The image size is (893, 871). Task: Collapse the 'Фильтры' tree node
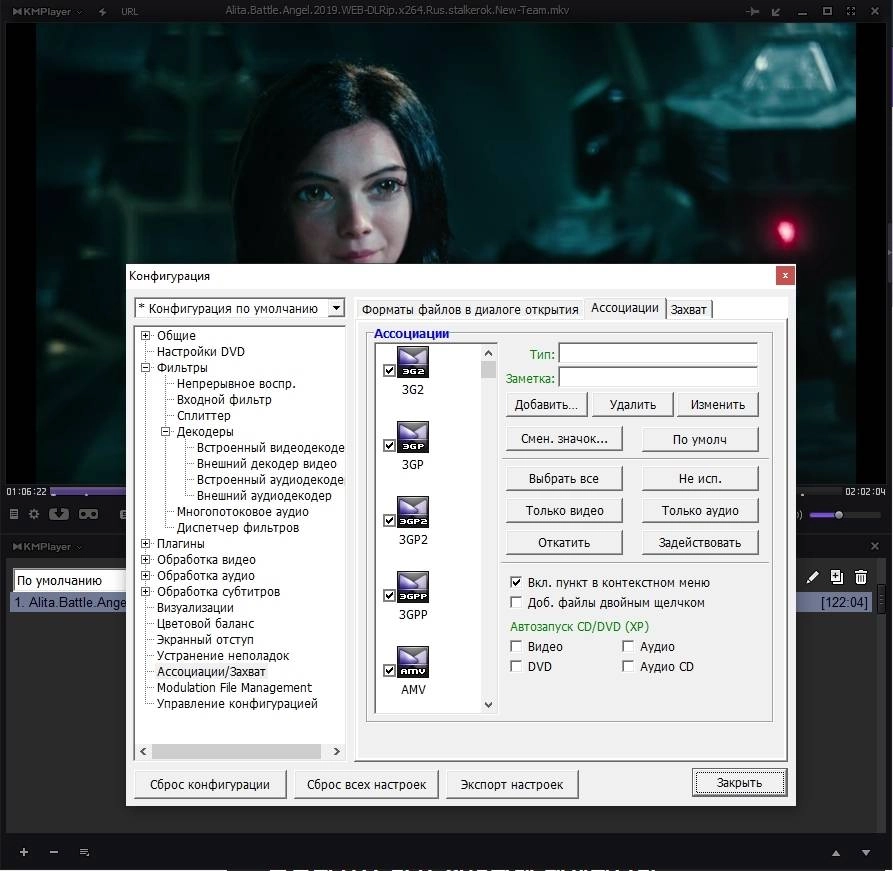click(146, 367)
